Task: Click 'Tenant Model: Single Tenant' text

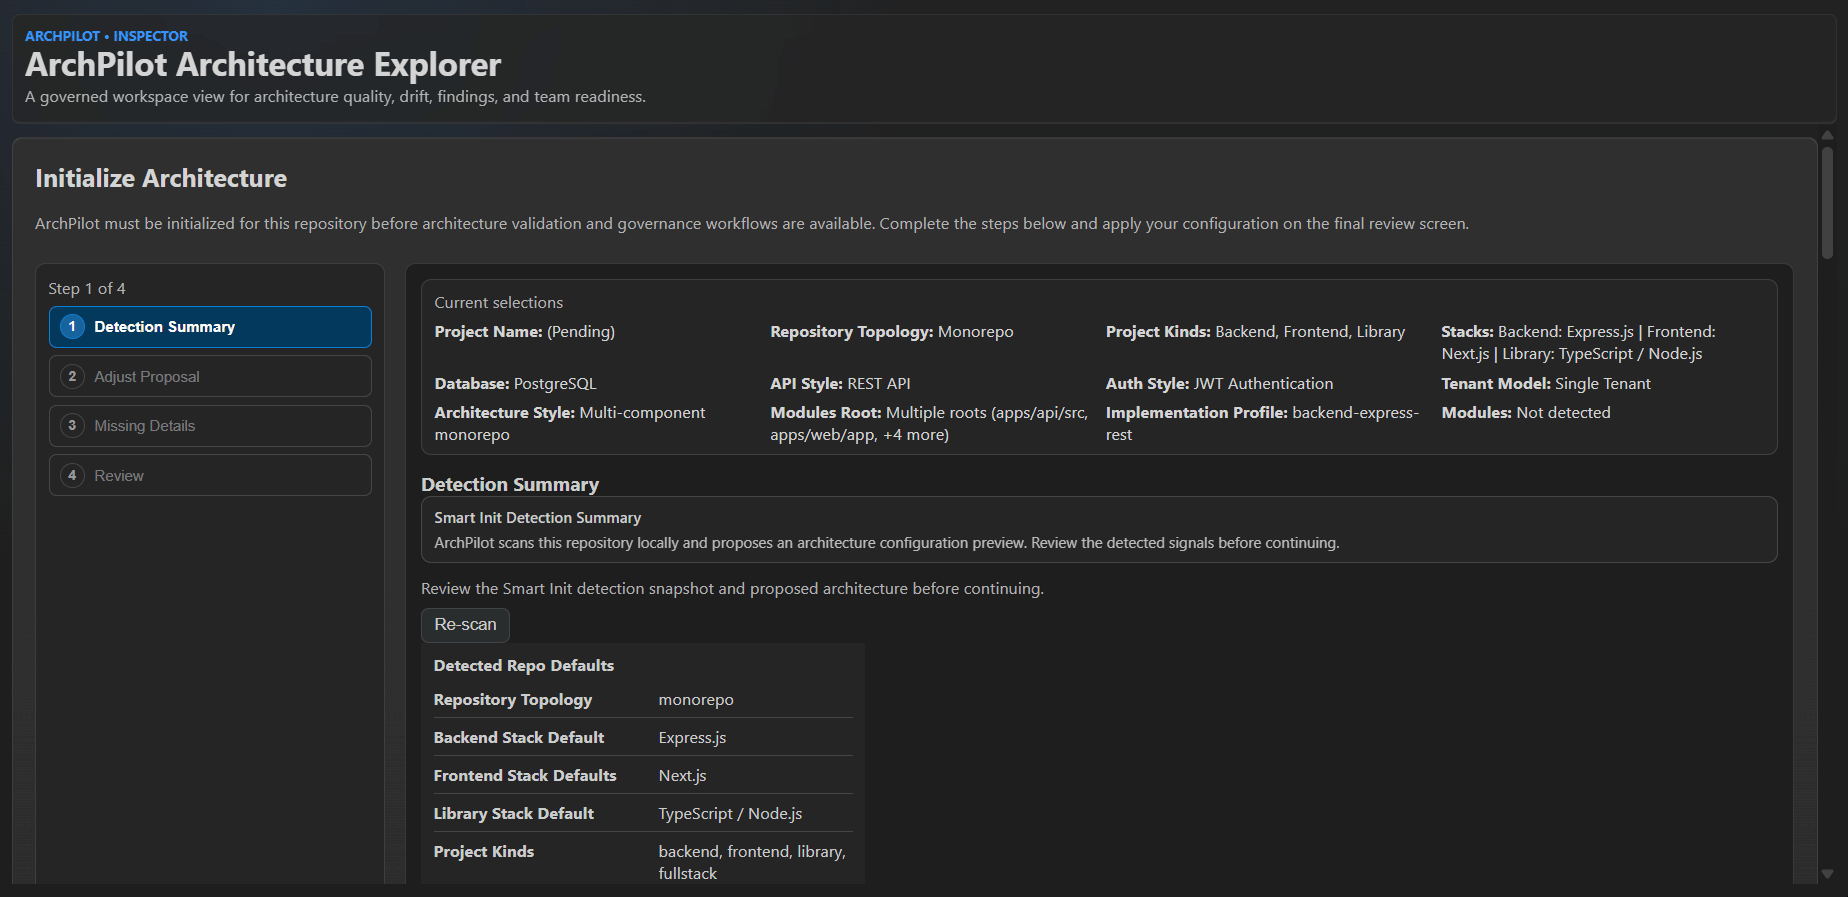Action: pyautogui.click(x=1546, y=384)
